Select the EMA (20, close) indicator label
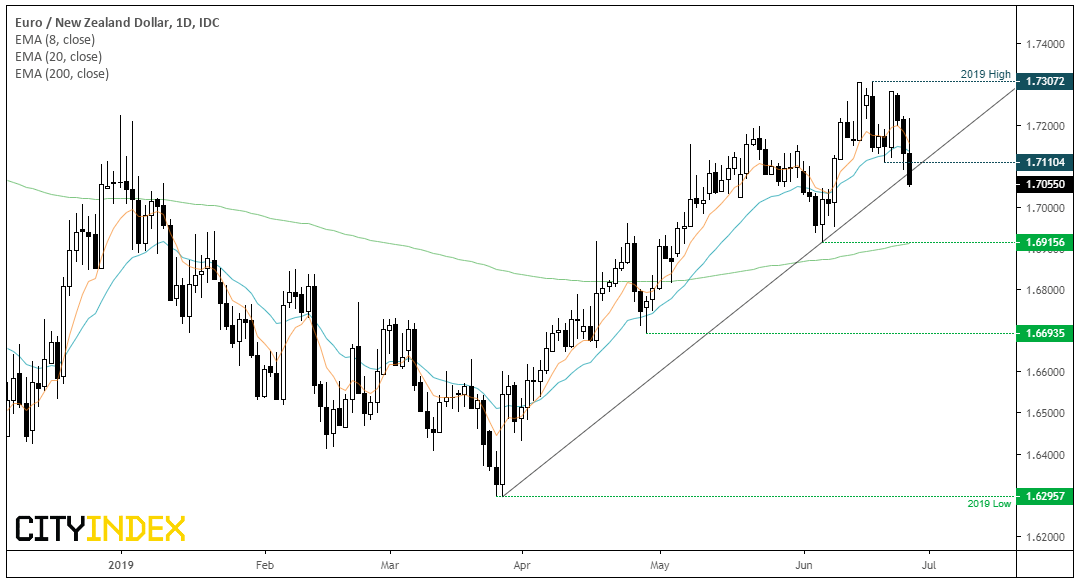 (58, 56)
